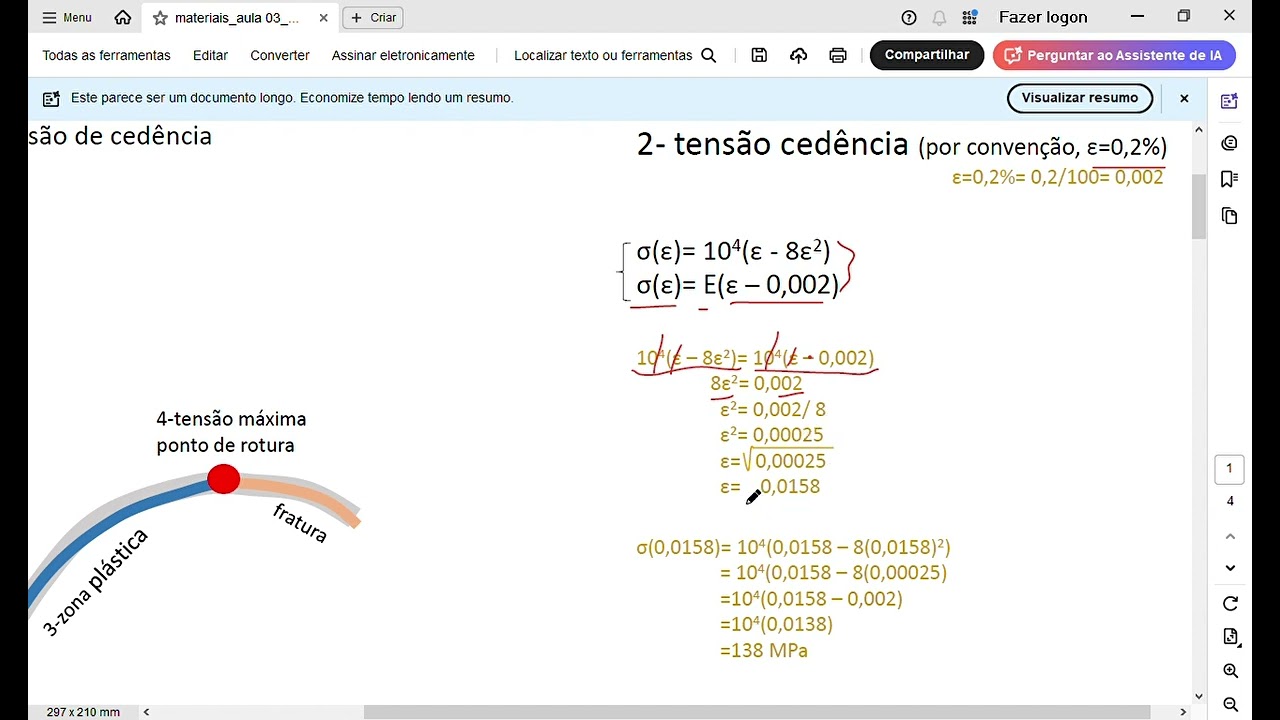Click the '8ε²= 0,002' equation line

(x=757, y=384)
